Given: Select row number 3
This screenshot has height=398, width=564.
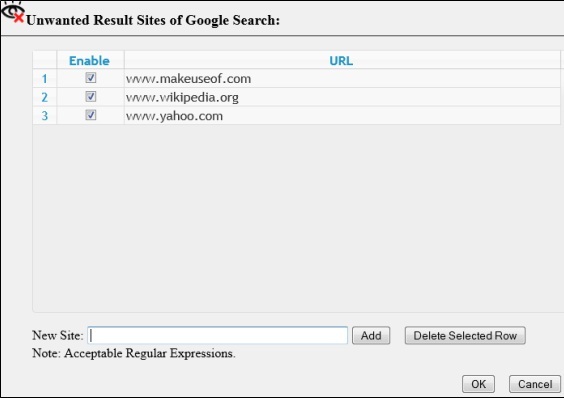Looking at the screenshot, I should tap(45, 116).
